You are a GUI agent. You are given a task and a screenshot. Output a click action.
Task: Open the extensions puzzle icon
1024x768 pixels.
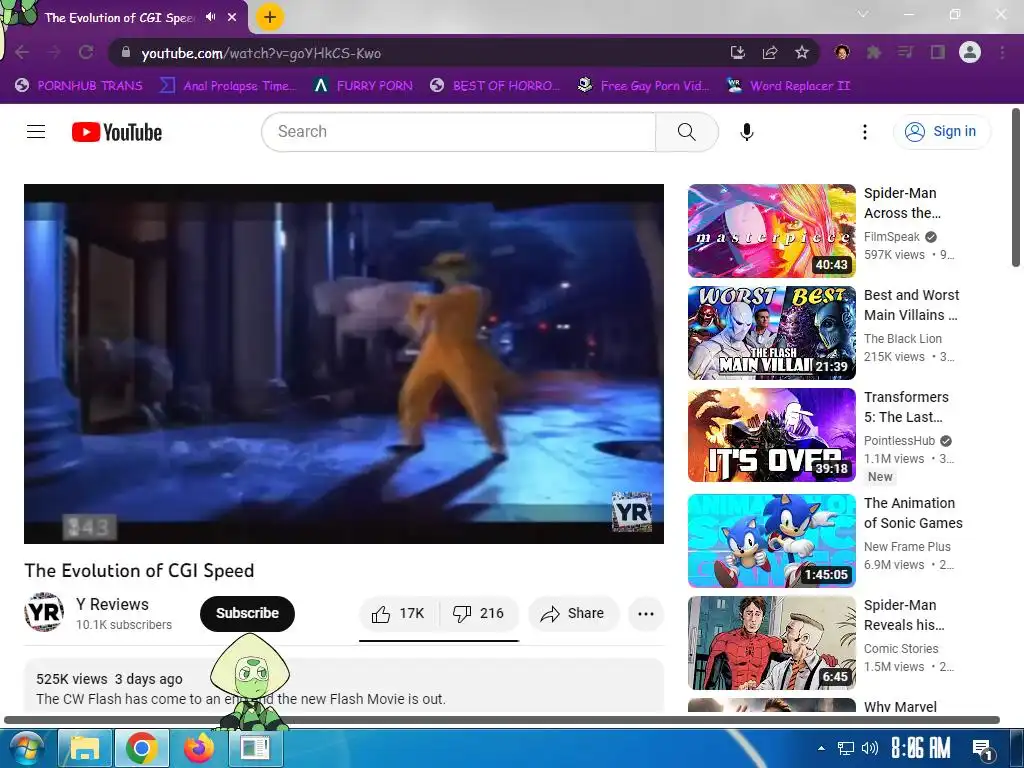tap(874, 52)
